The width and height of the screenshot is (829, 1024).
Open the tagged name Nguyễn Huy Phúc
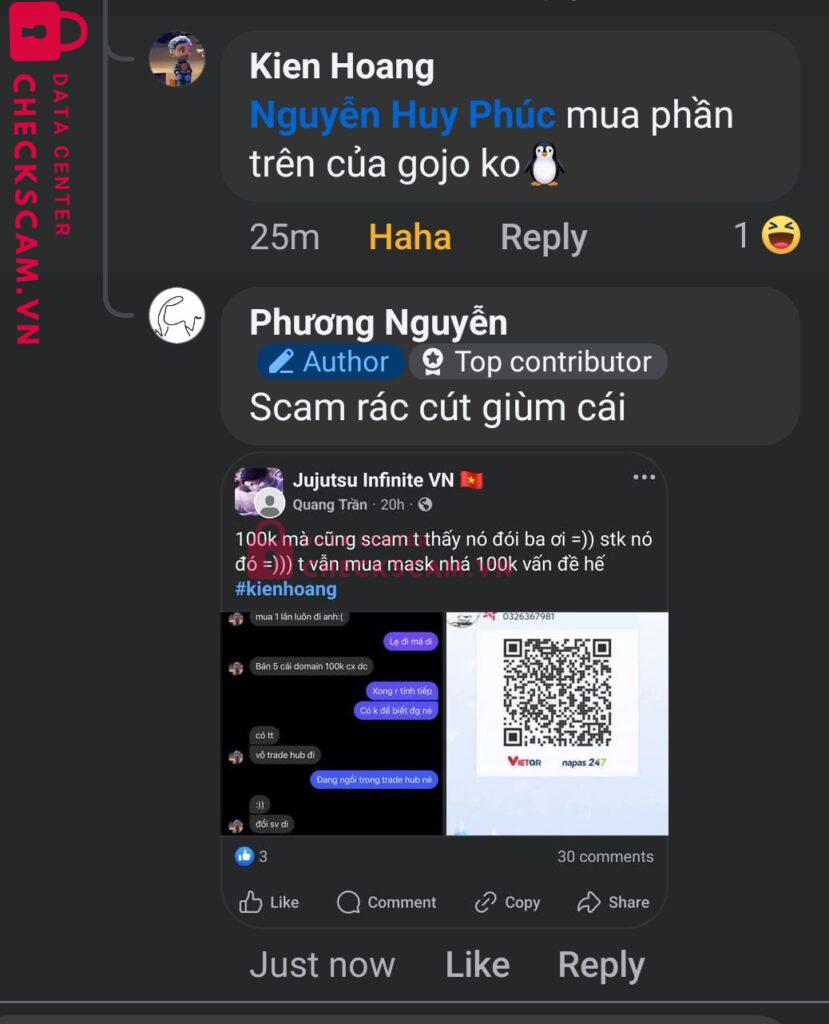[402, 115]
